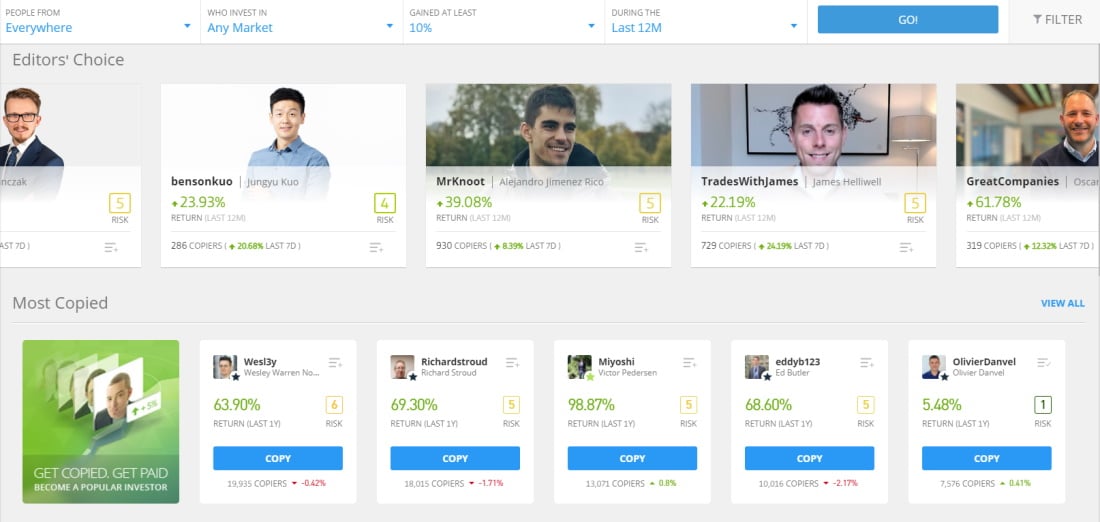
Task: Add Richardstroud to watchlist icon
Action: tap(513, 363)
